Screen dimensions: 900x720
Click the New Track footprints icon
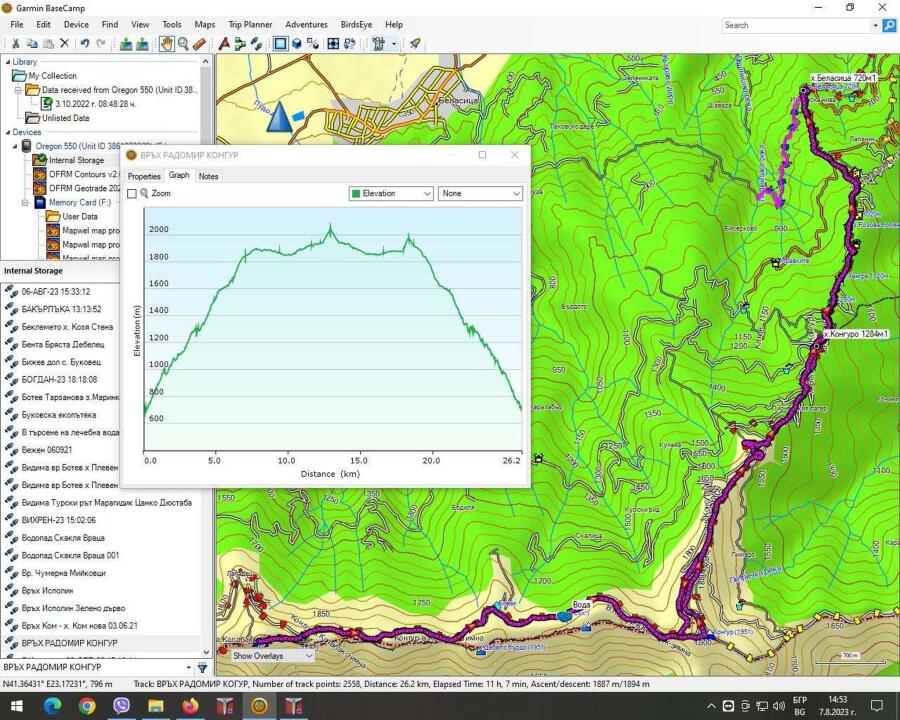click(x=257, y=44)
